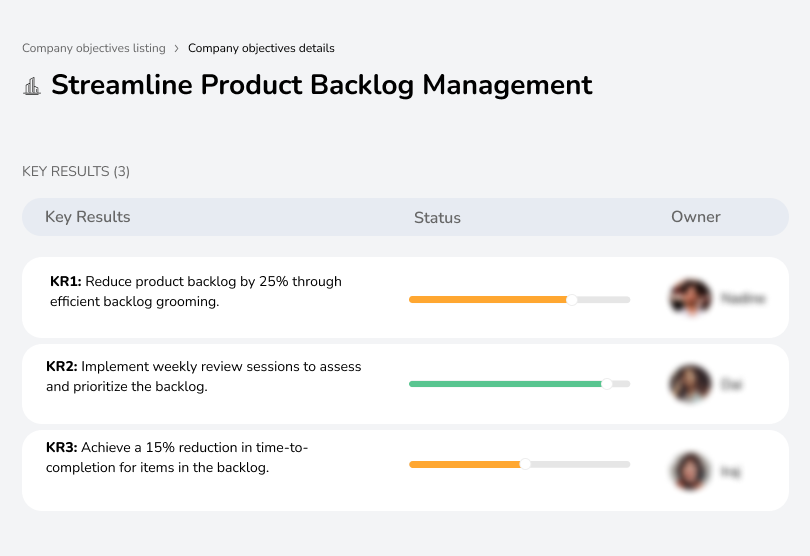Click the owner name in the KR1 row
This screenshot has width=810, height=556.
click(743, 298)
